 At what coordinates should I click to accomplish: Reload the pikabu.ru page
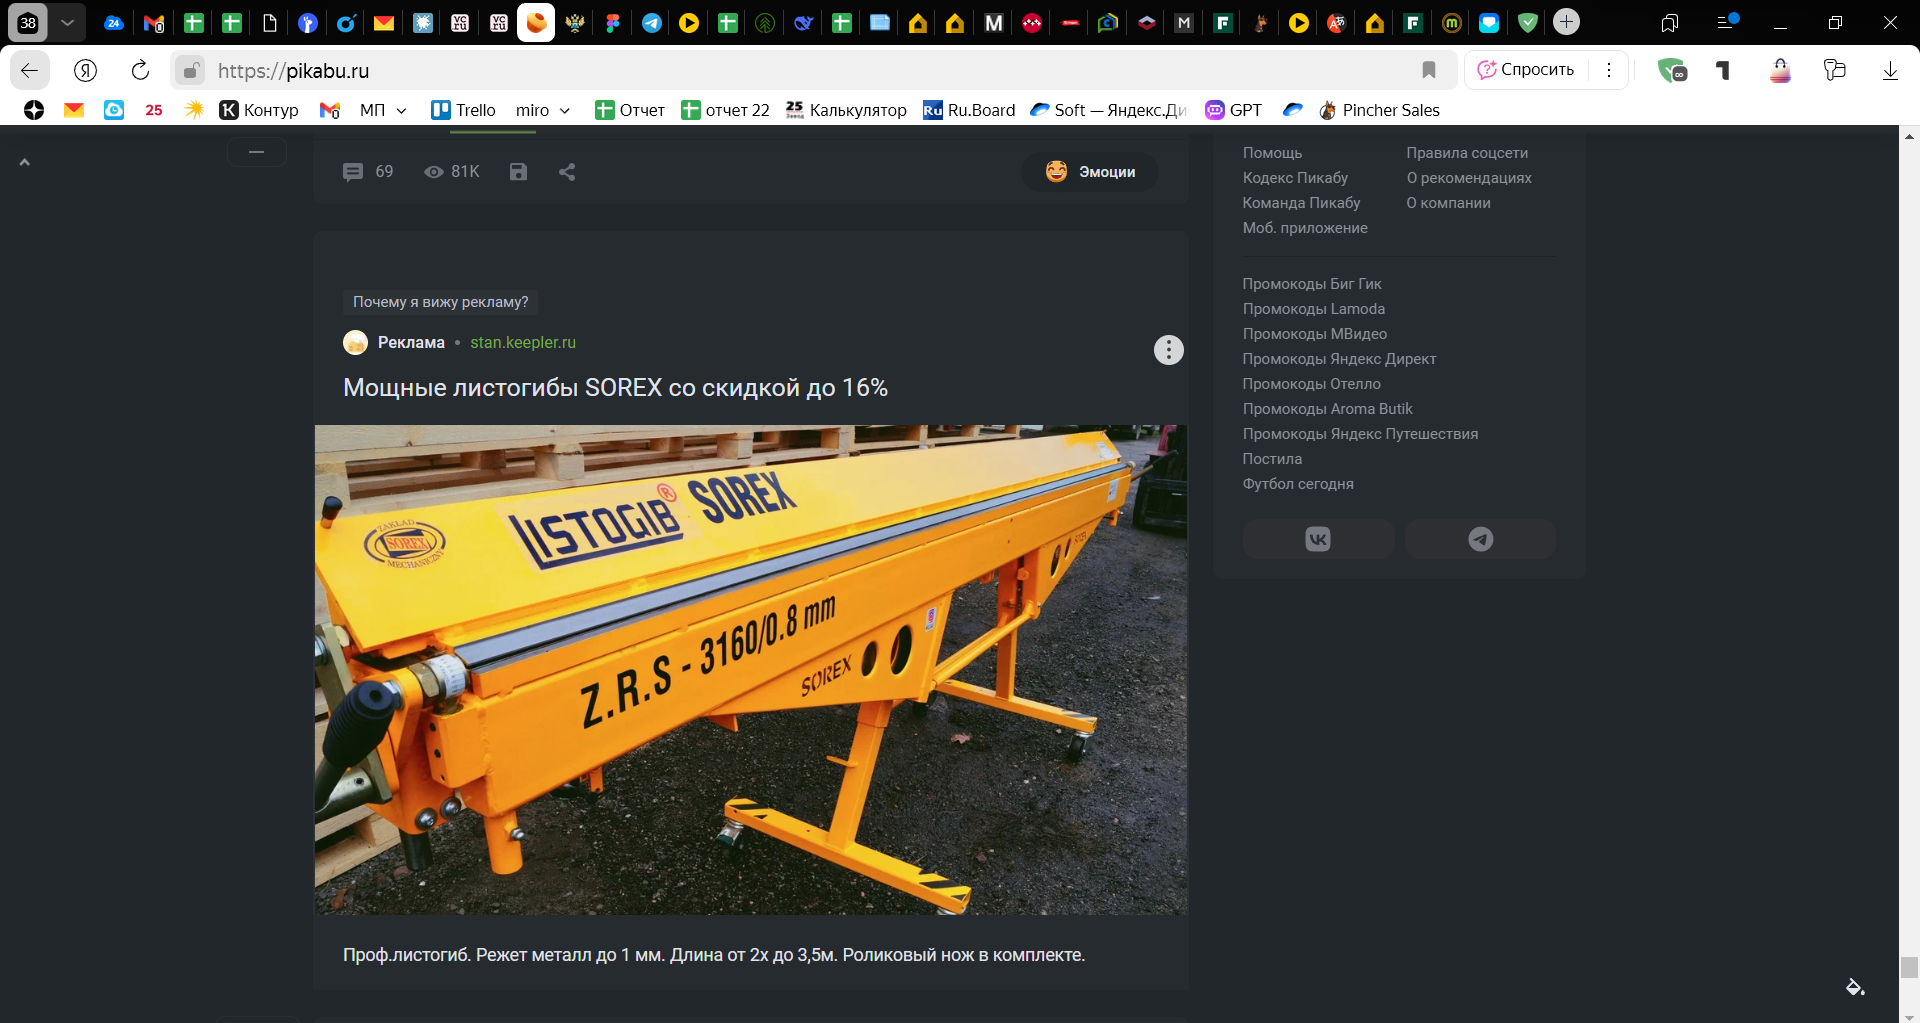coord(140,70)
